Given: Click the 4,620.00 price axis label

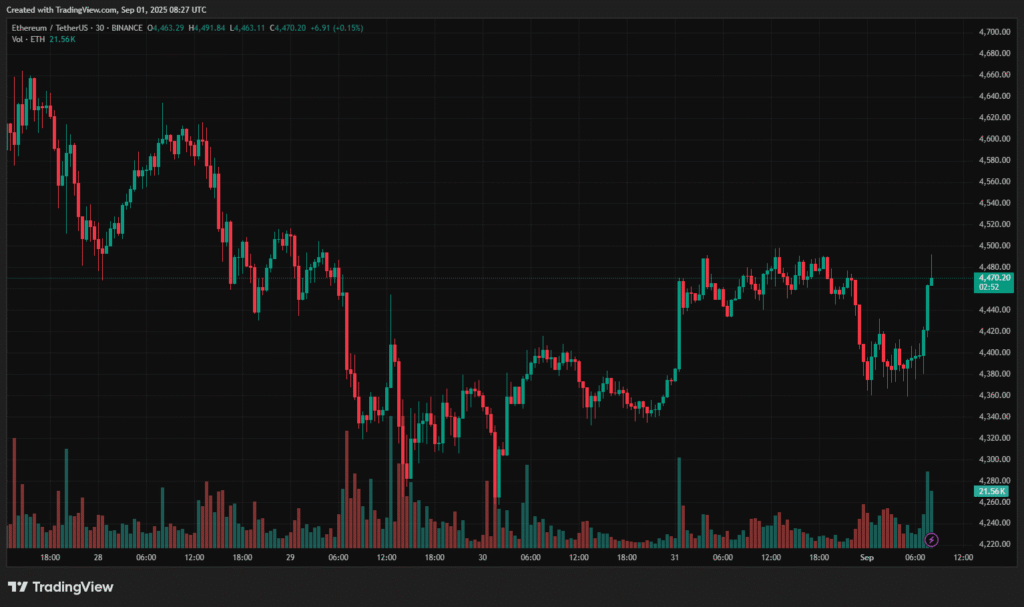Looking at the screenshot, I should [x=995, y=118].
